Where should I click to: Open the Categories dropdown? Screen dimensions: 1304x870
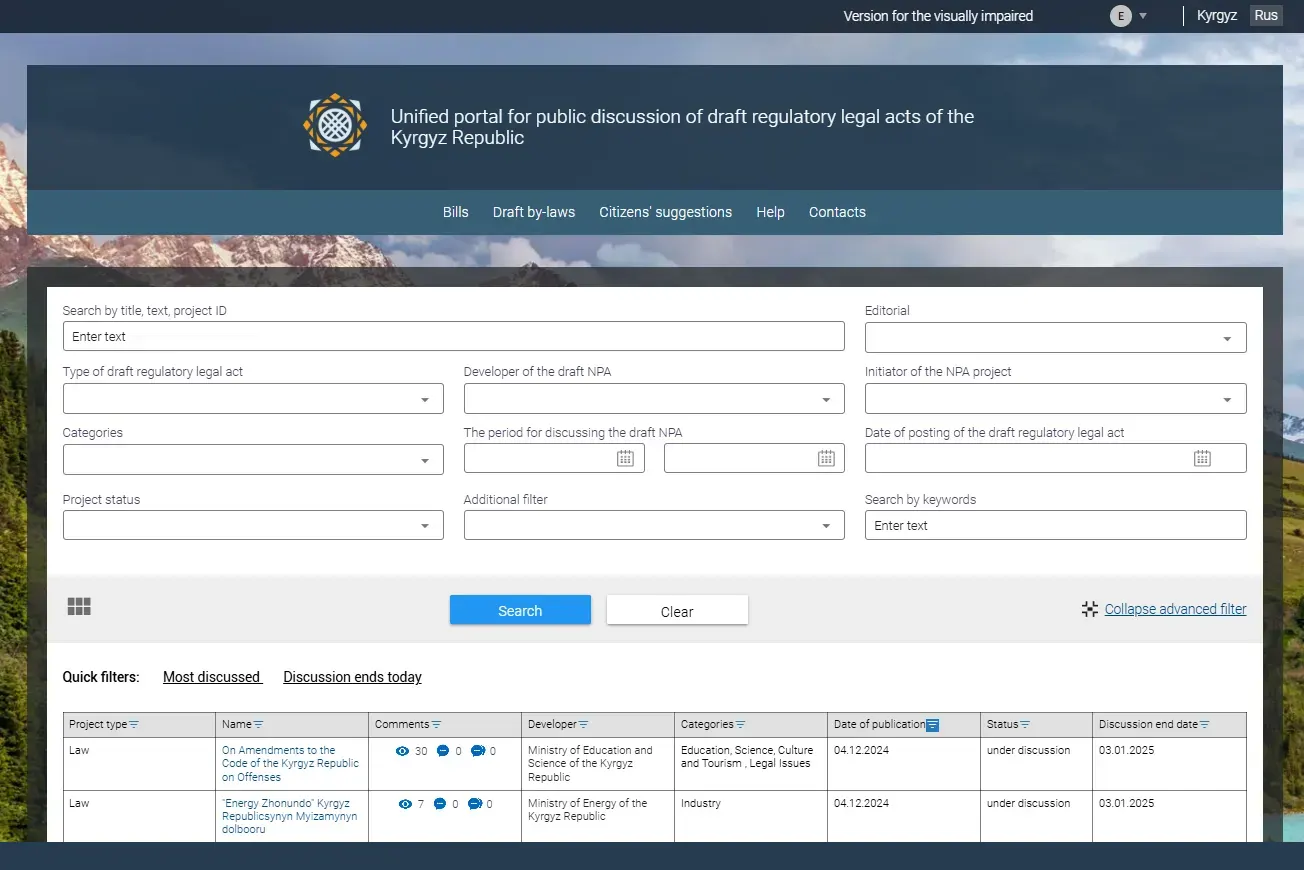[253, 460]
